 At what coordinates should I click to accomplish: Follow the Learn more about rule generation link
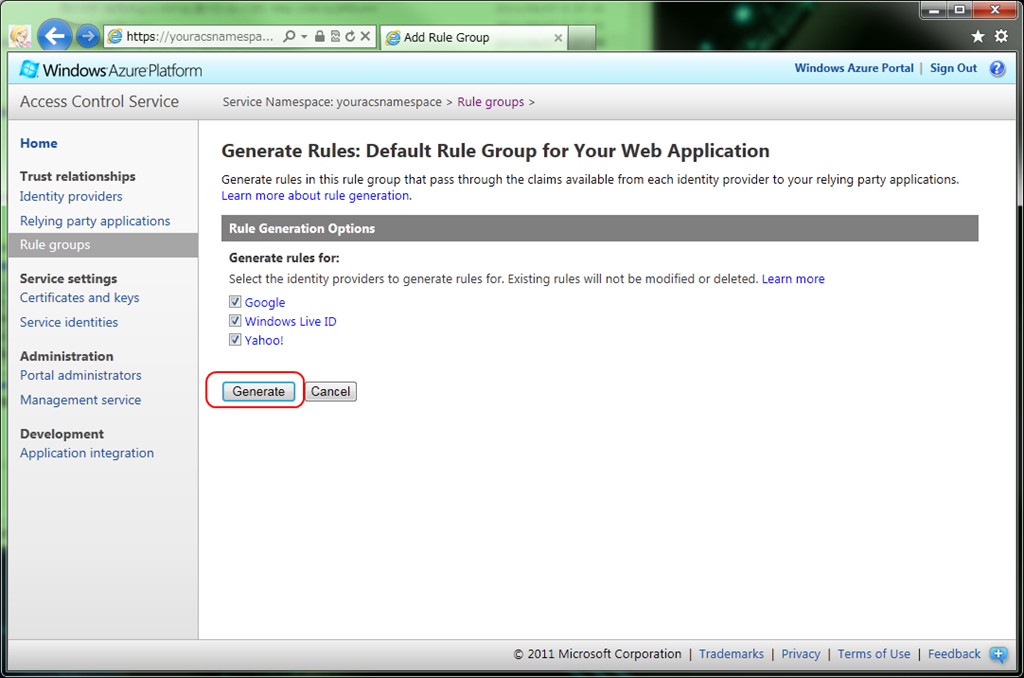click(x=315, y=196)
